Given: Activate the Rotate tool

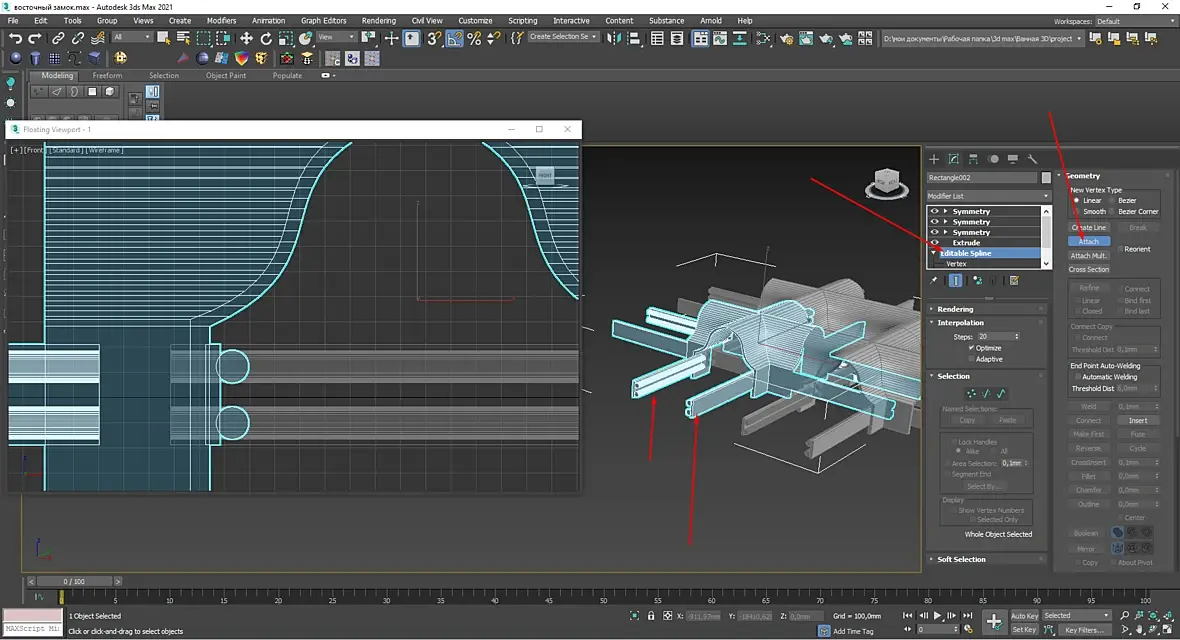Looking at the screenshot, I should (x=266, y=38).
